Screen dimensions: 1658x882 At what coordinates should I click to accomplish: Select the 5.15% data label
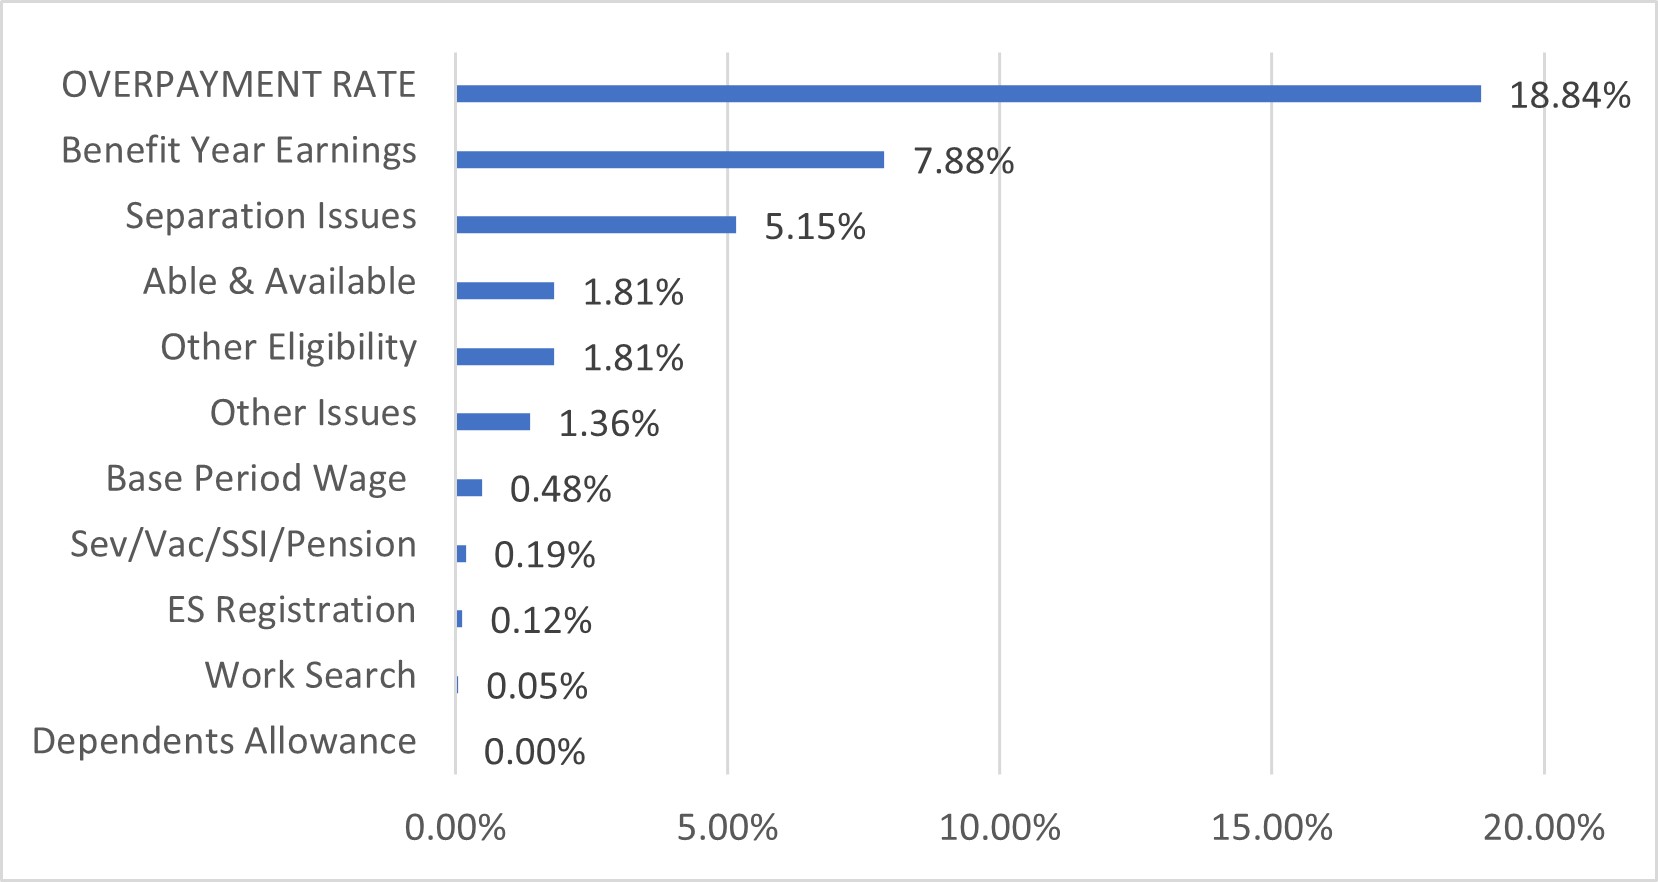tap(814, 227)
